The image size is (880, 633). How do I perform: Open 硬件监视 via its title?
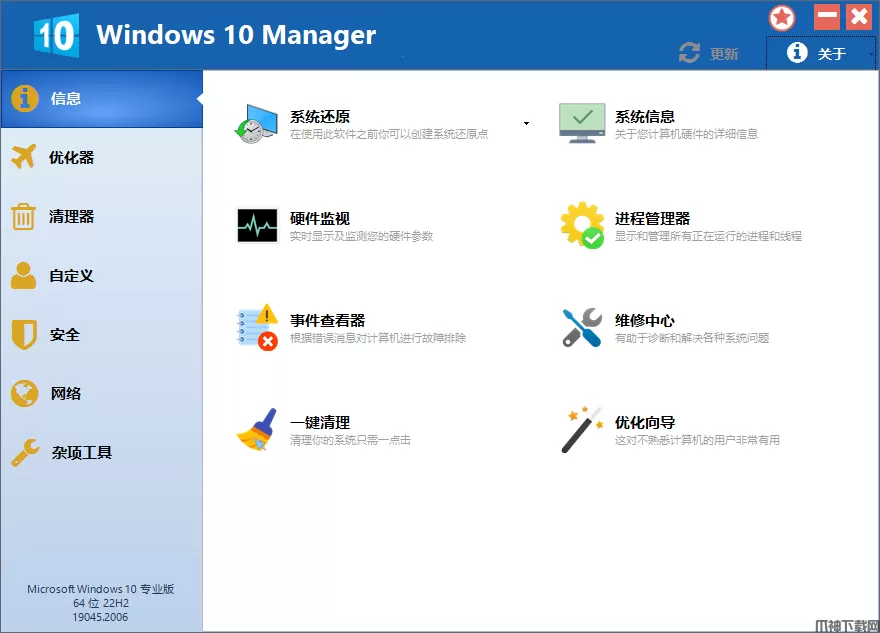(x=320, y=218)
